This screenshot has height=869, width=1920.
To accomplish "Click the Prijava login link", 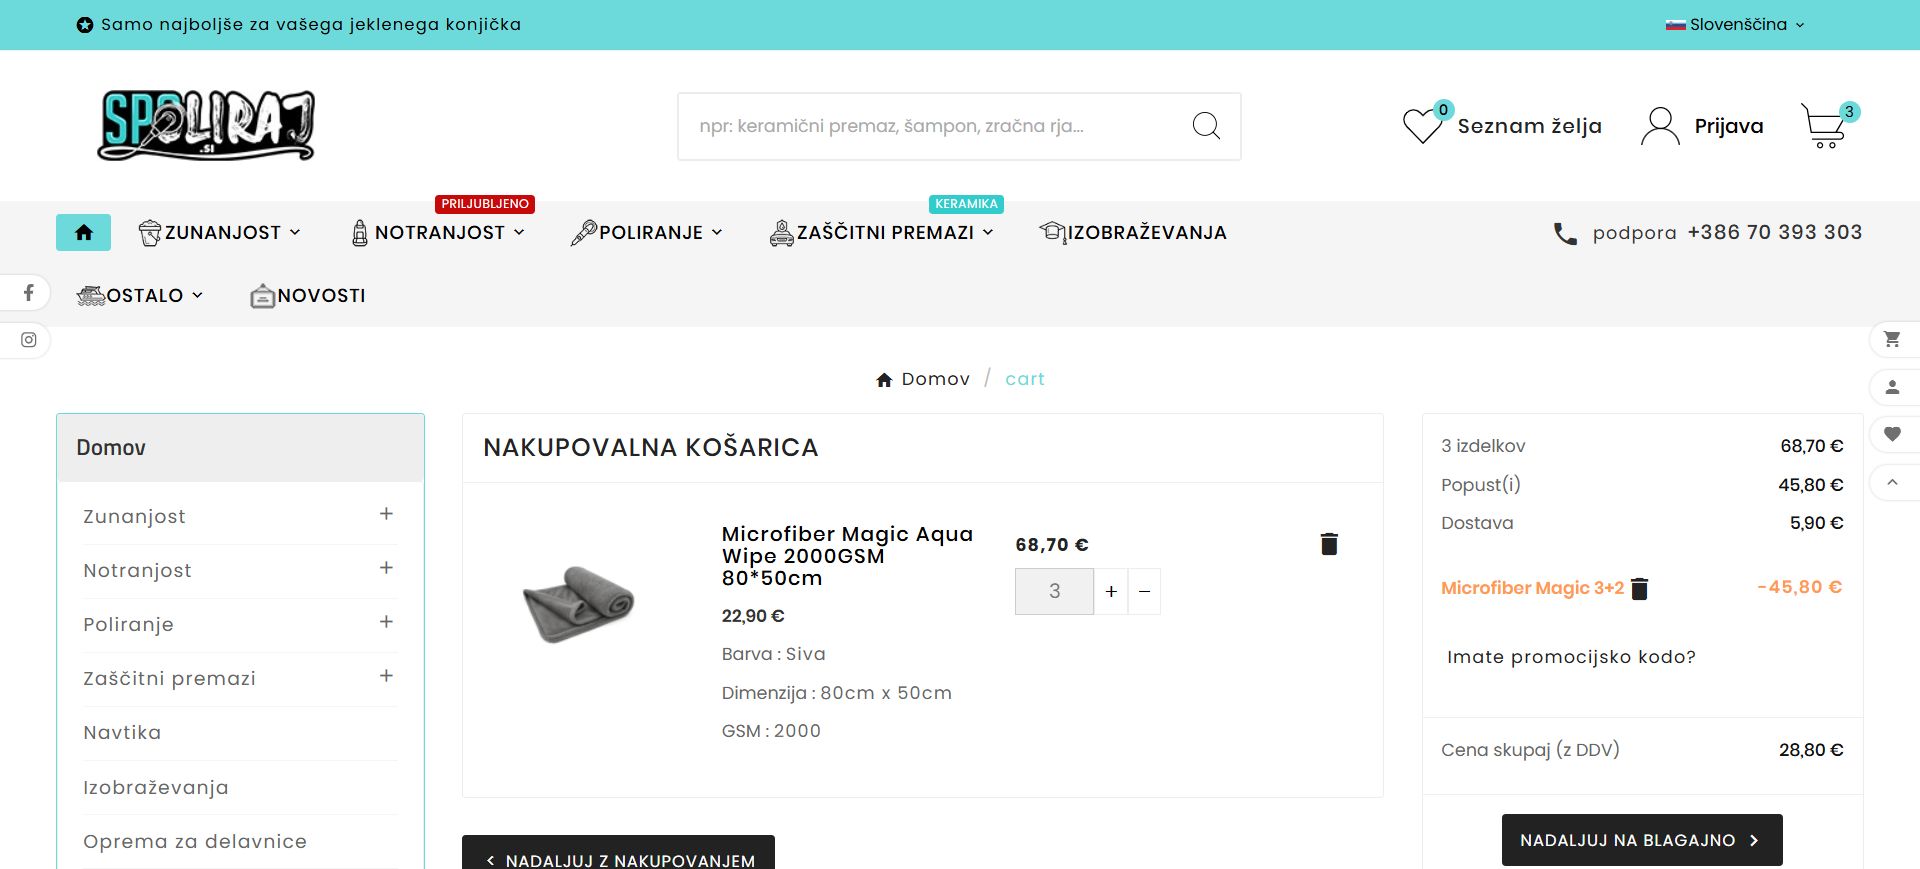I will pyautogui.click(x=1729, y=126).
